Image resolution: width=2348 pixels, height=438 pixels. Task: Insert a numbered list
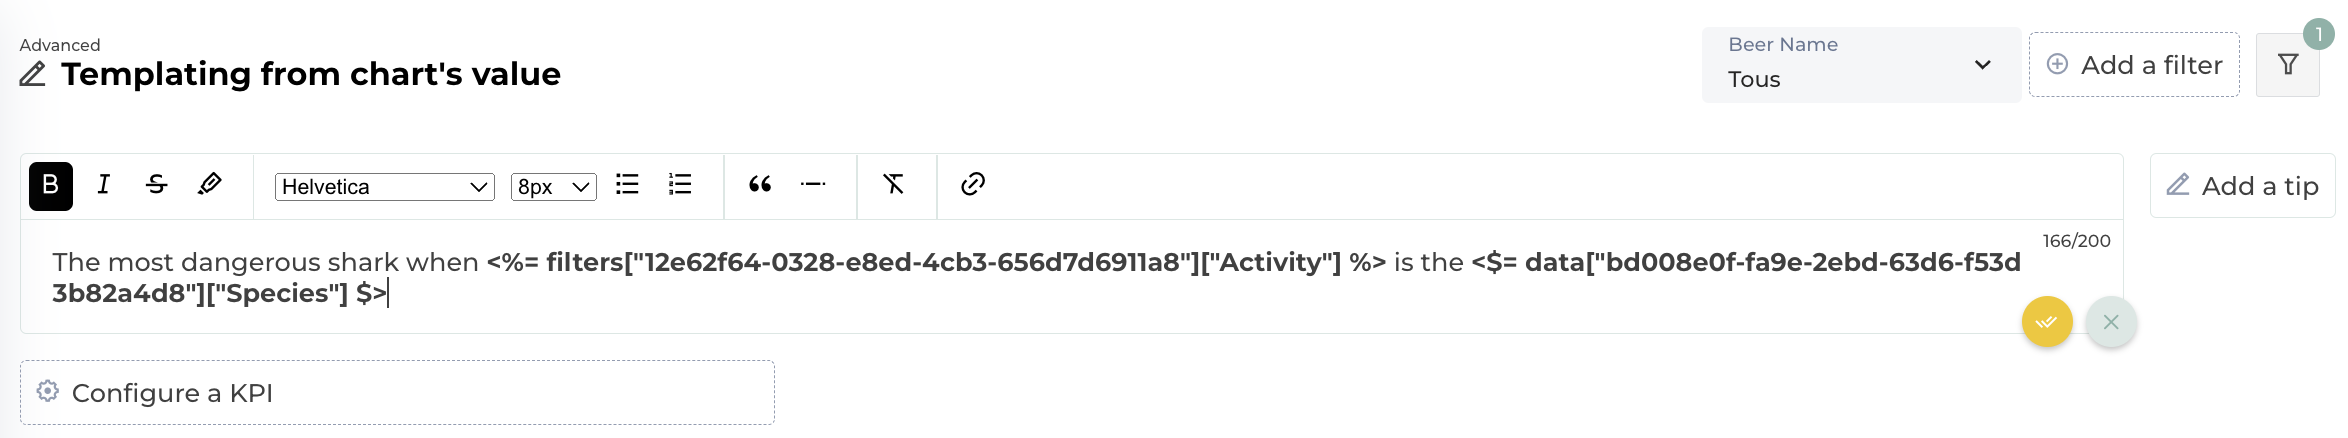[680, 185]
